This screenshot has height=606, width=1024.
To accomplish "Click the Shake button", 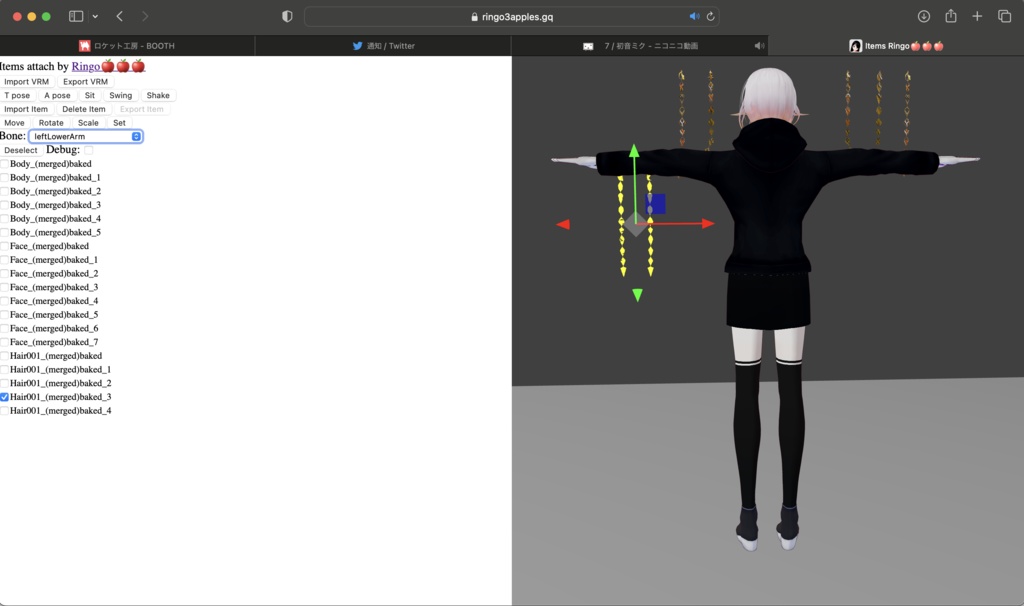I will coord(158,95).
